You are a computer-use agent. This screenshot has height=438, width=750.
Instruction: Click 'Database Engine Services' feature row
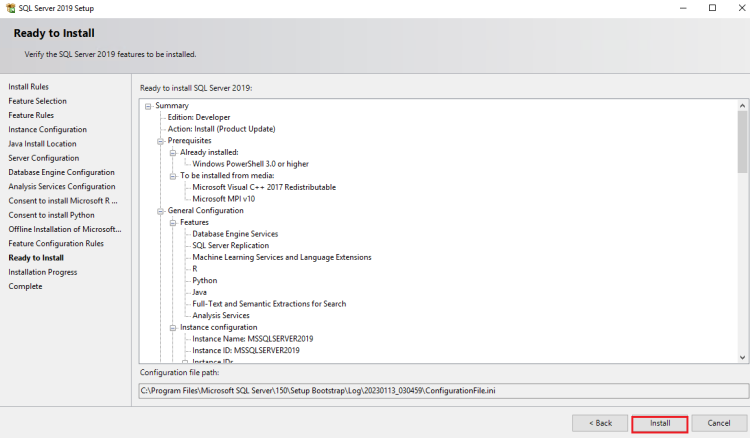click(235, 234)
